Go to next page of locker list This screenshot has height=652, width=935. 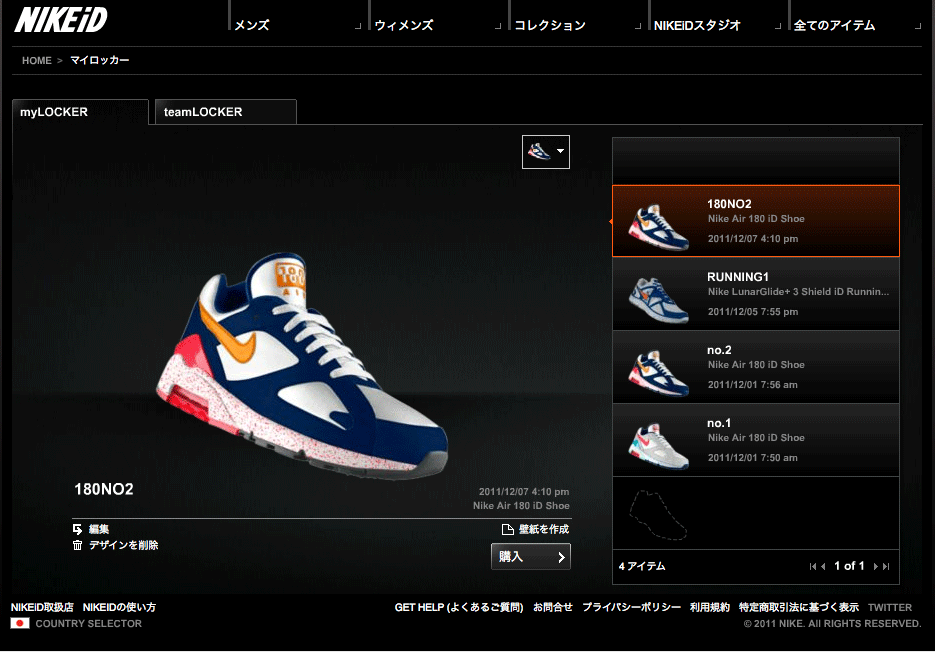pyautogui.click(x=875, y=567)
